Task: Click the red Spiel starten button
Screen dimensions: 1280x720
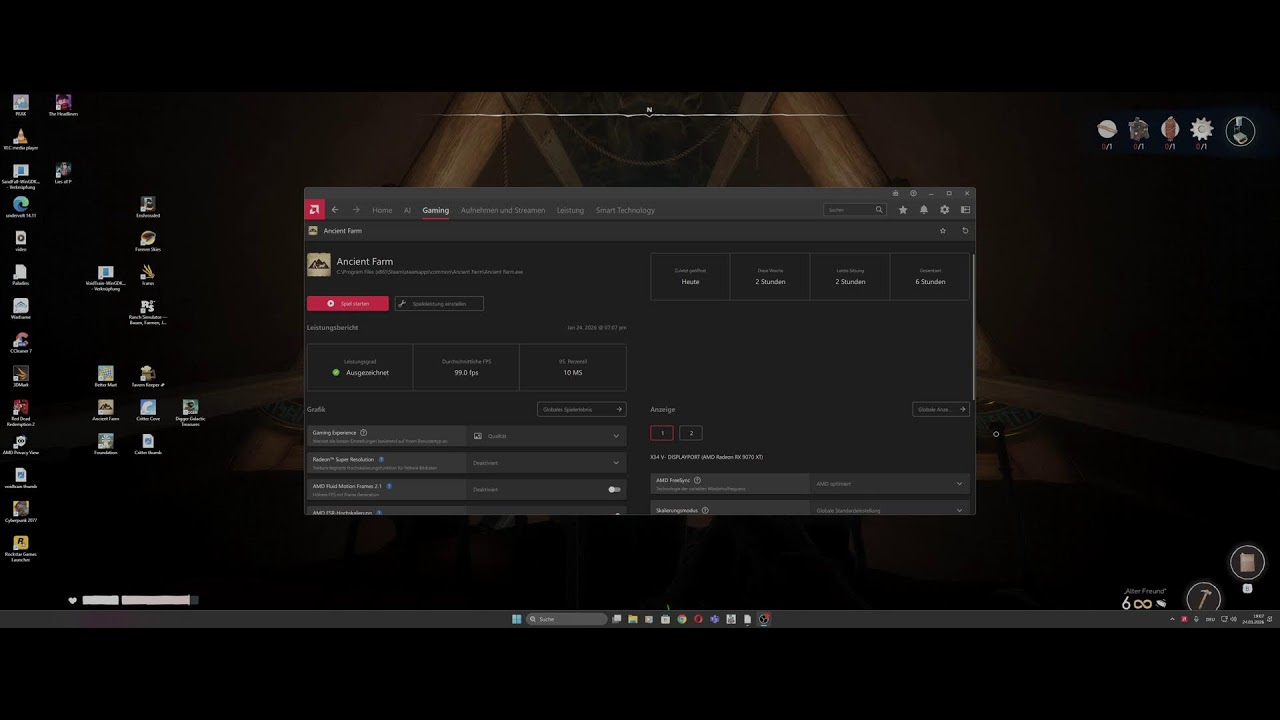Action: [348, 303]
